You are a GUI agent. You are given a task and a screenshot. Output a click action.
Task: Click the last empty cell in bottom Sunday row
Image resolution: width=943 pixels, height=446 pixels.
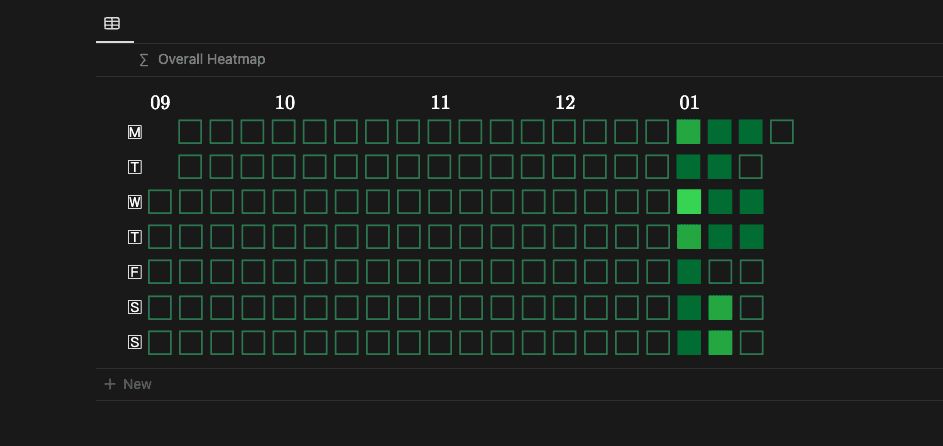[x=751, y=342]
